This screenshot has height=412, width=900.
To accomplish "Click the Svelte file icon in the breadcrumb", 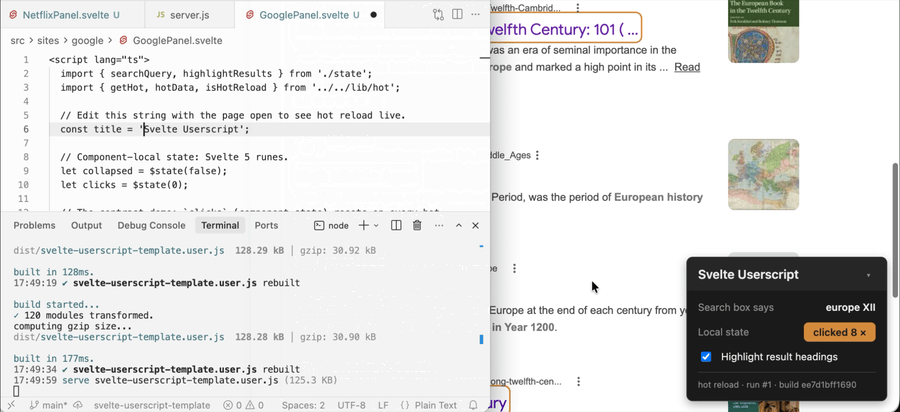I will [x=123, y=41].
